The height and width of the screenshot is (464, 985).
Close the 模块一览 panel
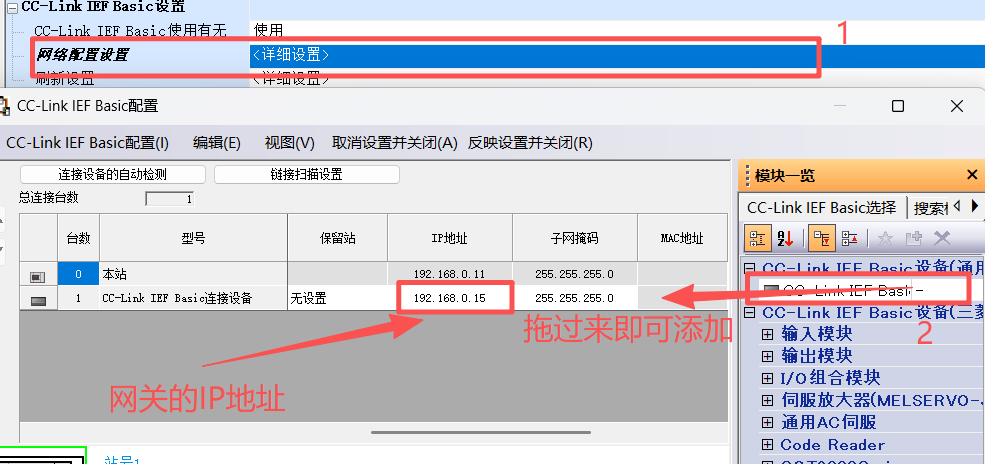(972, 175)
